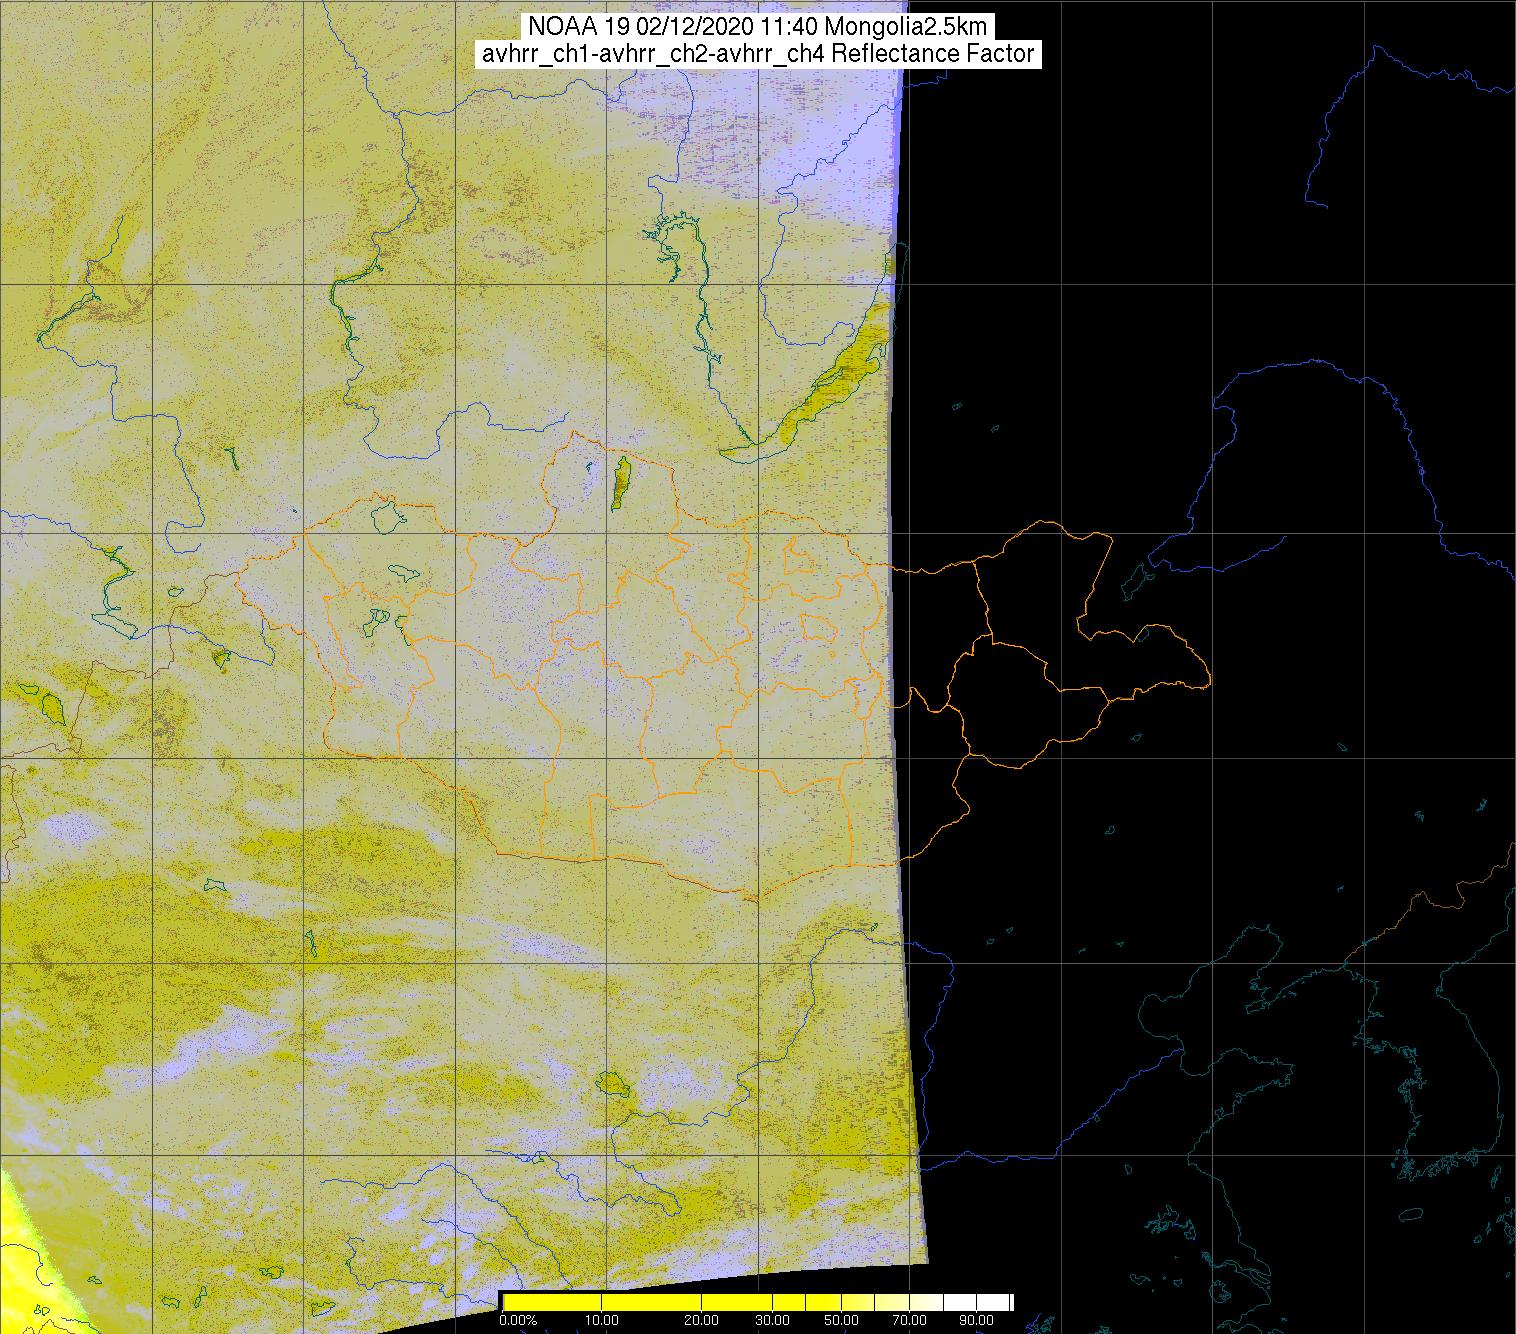Screen dimensions: 1516x1334
Task: Click the solid yellow start of the colorbar
Action: (x=552, y=1302)
